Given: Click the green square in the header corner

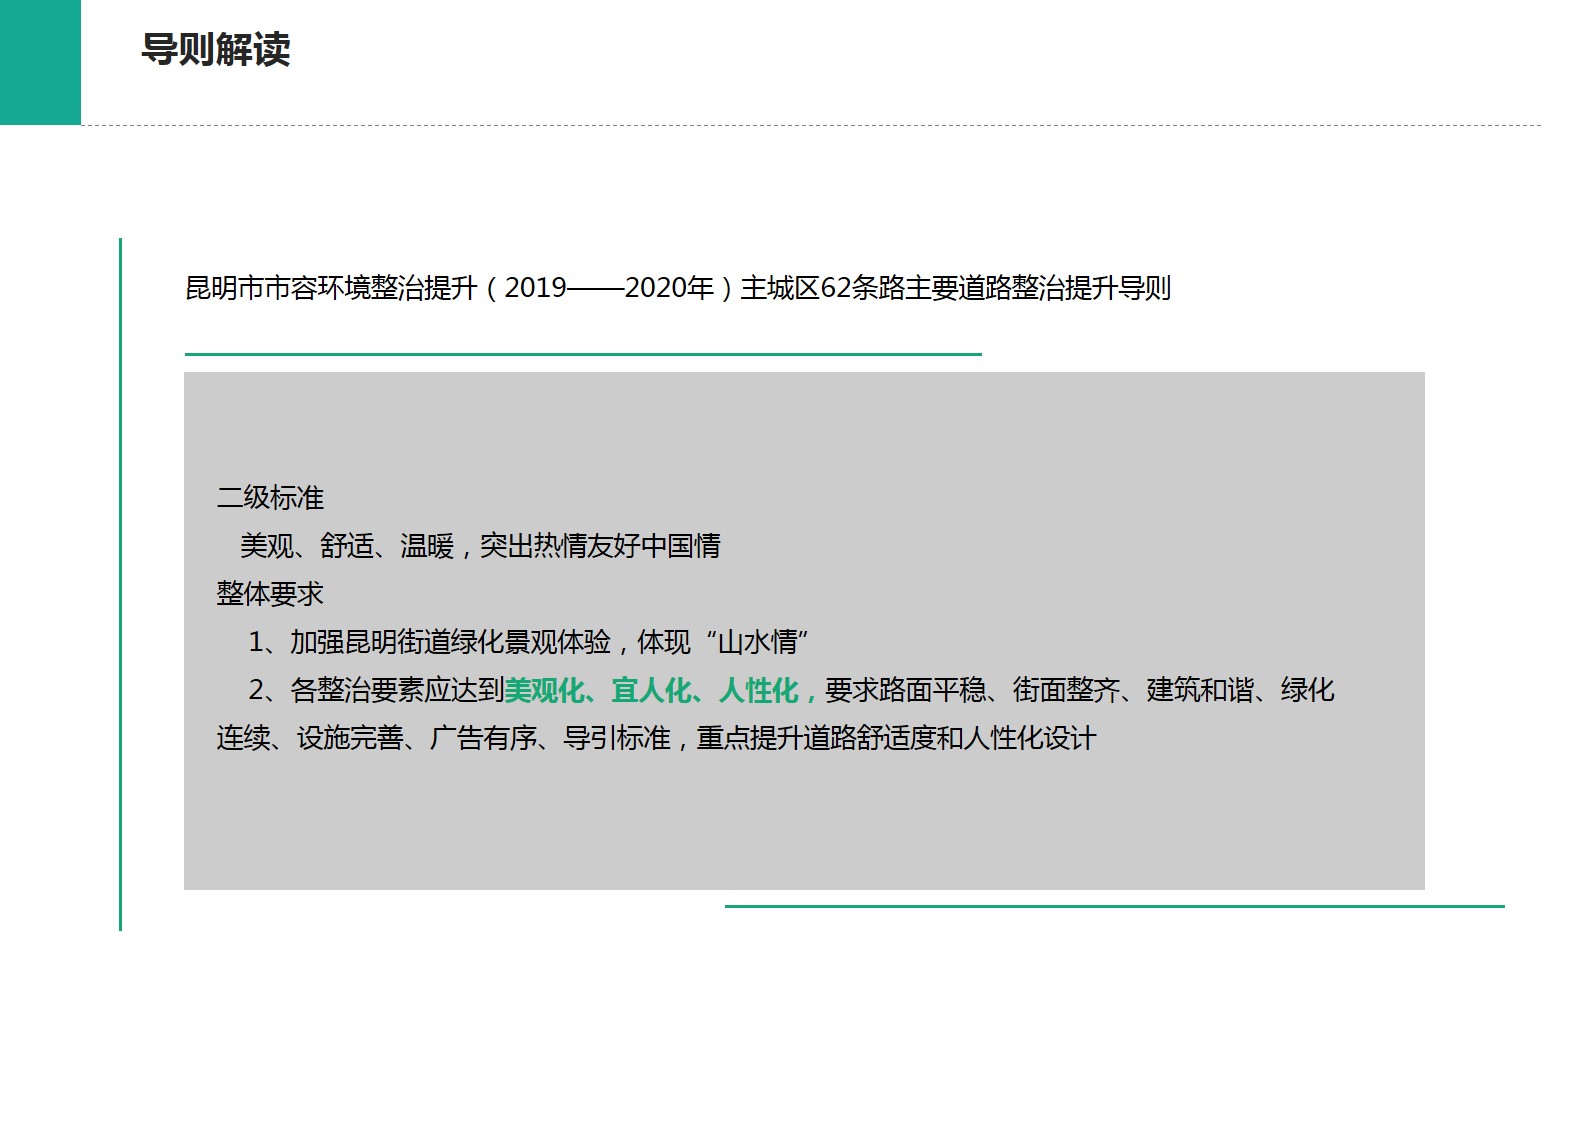Looking at the screenshot, I should point(40,62).
